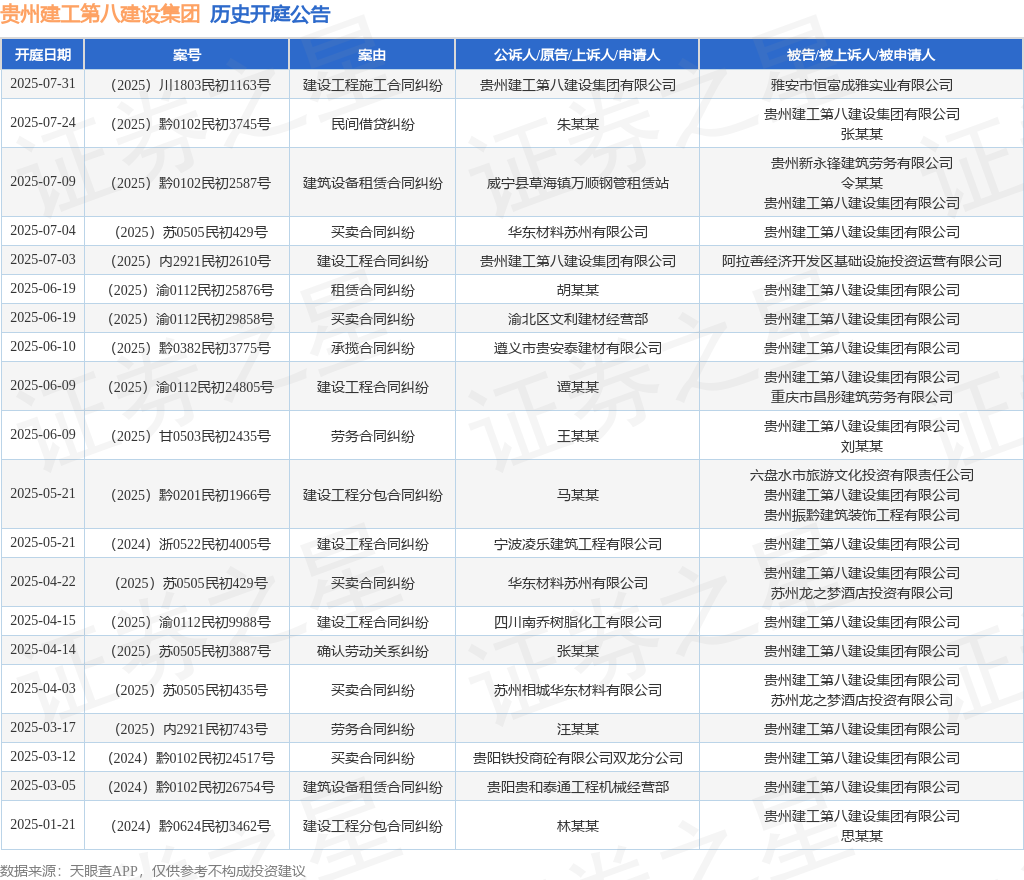Screen dimensions: 1024x880
Task: Click the 开庭日期 column header
Action: (42, 54)
